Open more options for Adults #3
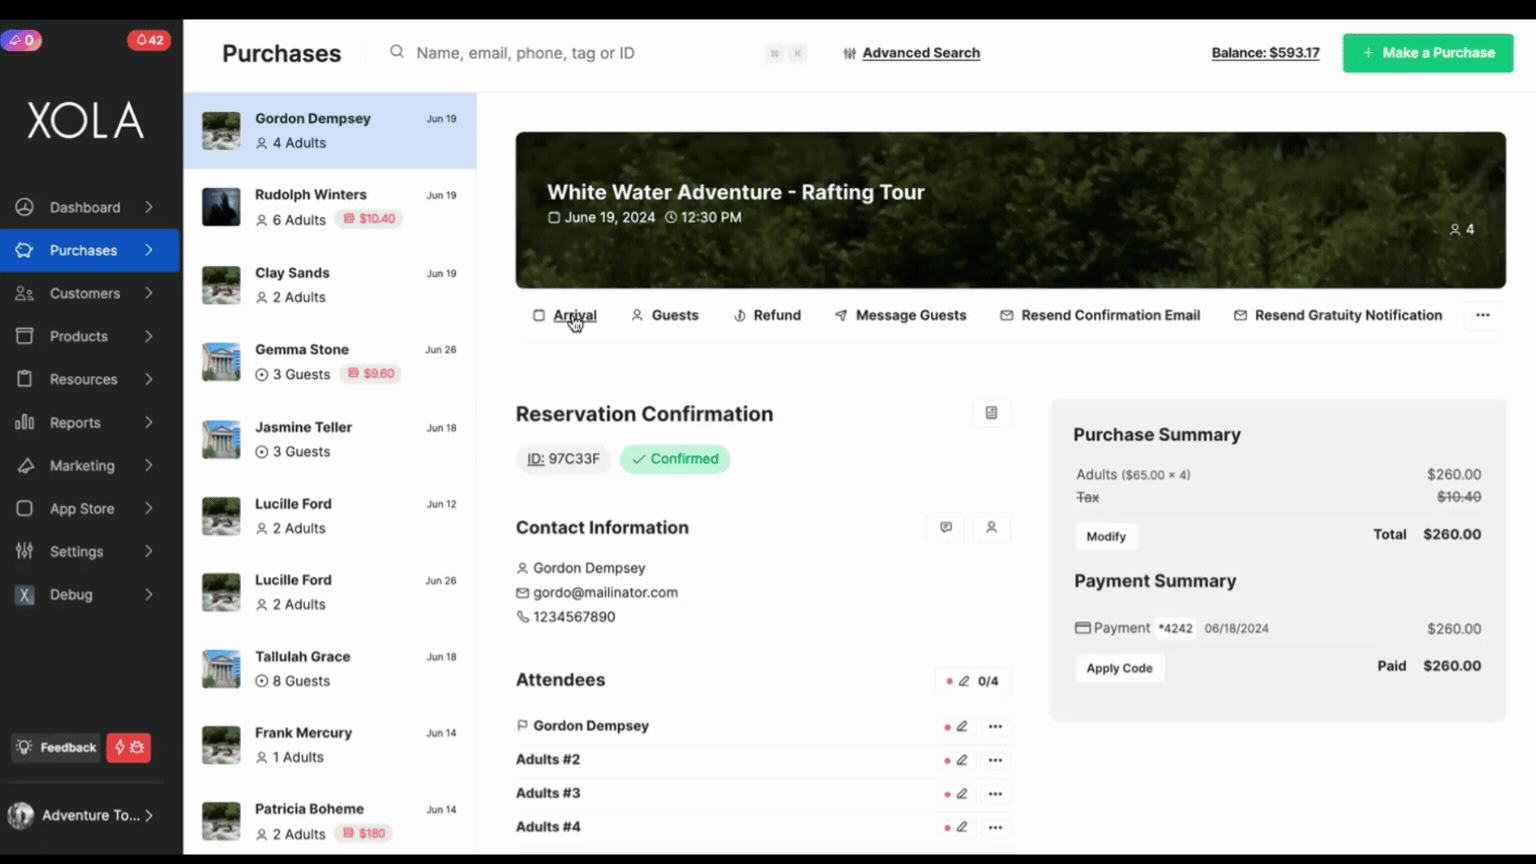This screenshot has height=864, width=1536. (x=995, y=794)
